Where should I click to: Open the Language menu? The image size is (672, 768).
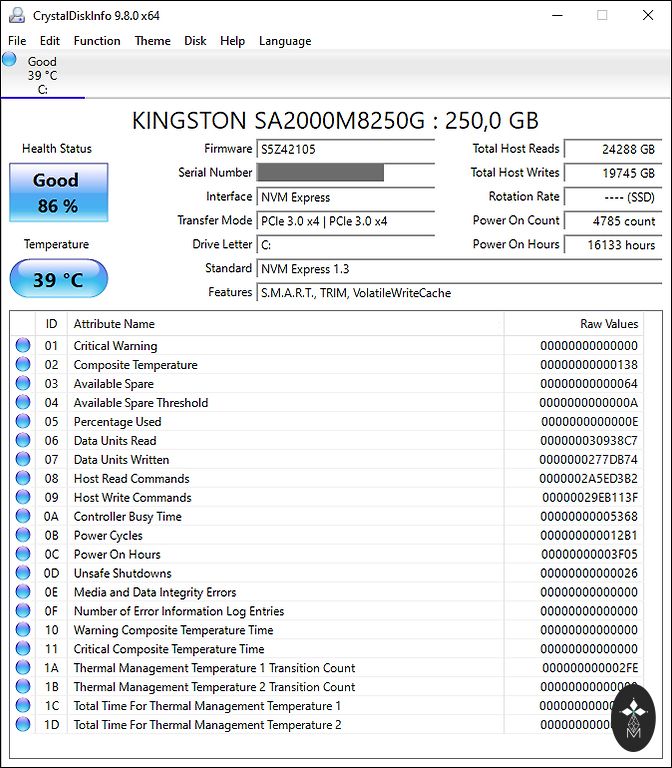285,41
